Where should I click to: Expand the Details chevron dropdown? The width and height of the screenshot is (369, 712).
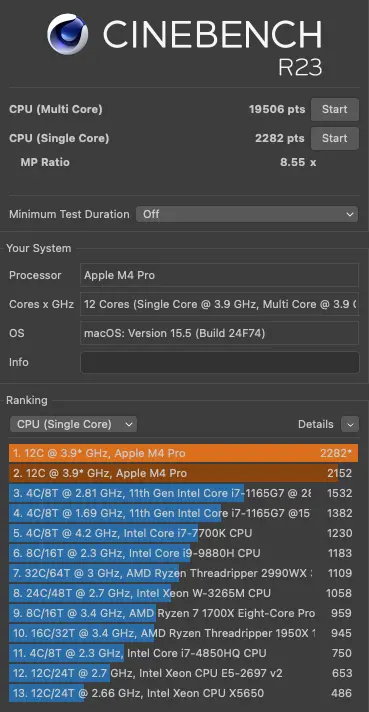pos(350,424)
